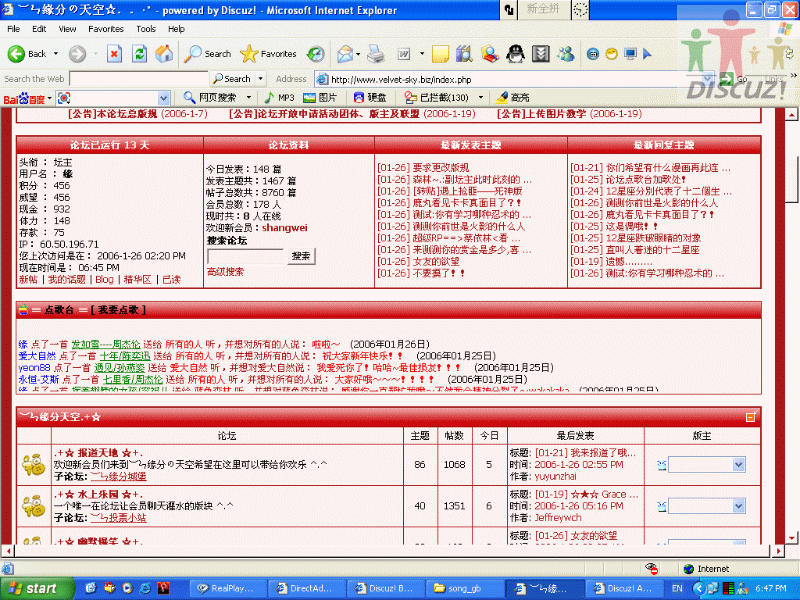Click the 搜索 forum search button
This screenshot has height=600, width=800.
click(301, 256)
